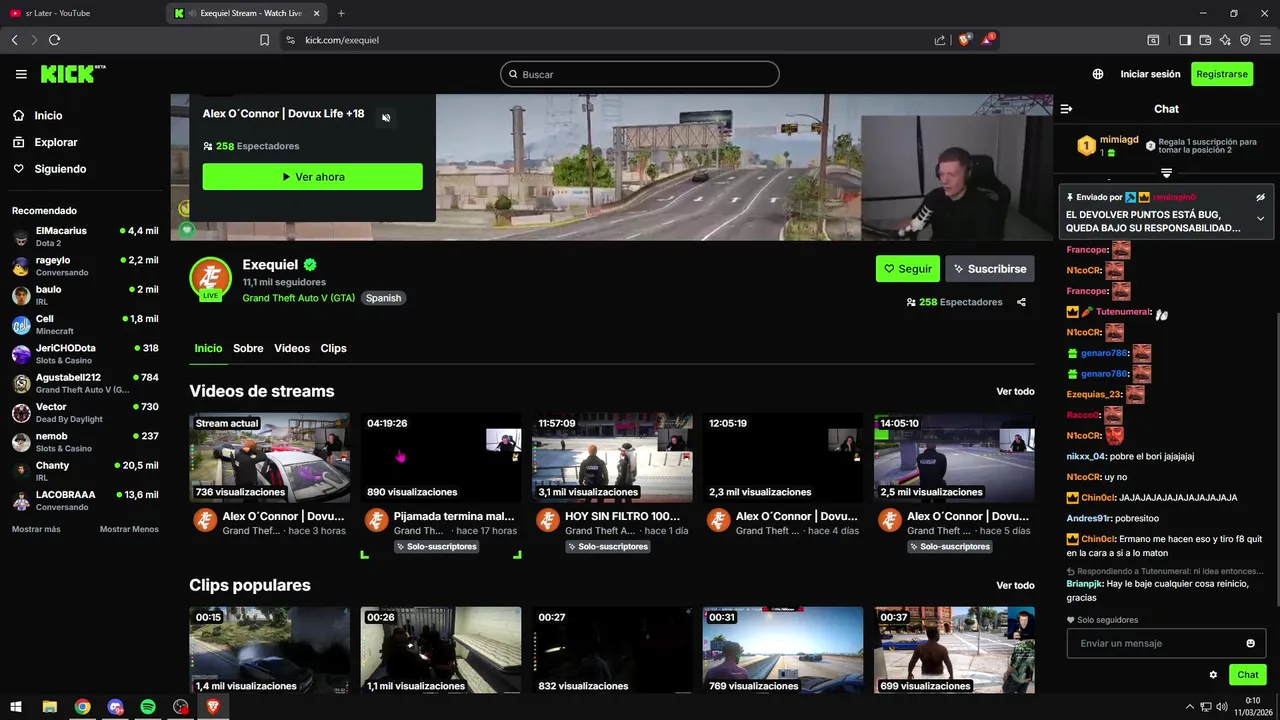Open the Brave Shields lion icon
Viewport: 1280px width, 720px height.
click(964, 40)
